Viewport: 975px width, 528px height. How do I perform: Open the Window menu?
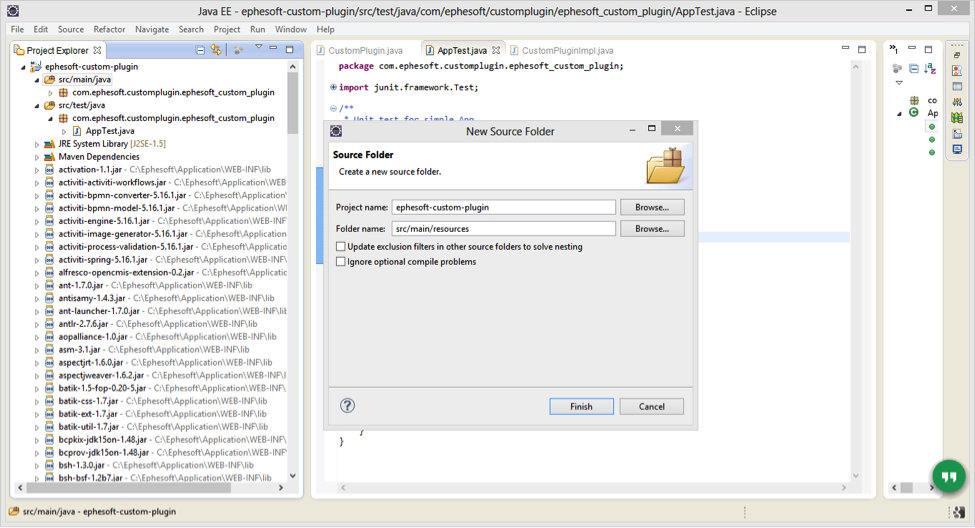point(291,29)
